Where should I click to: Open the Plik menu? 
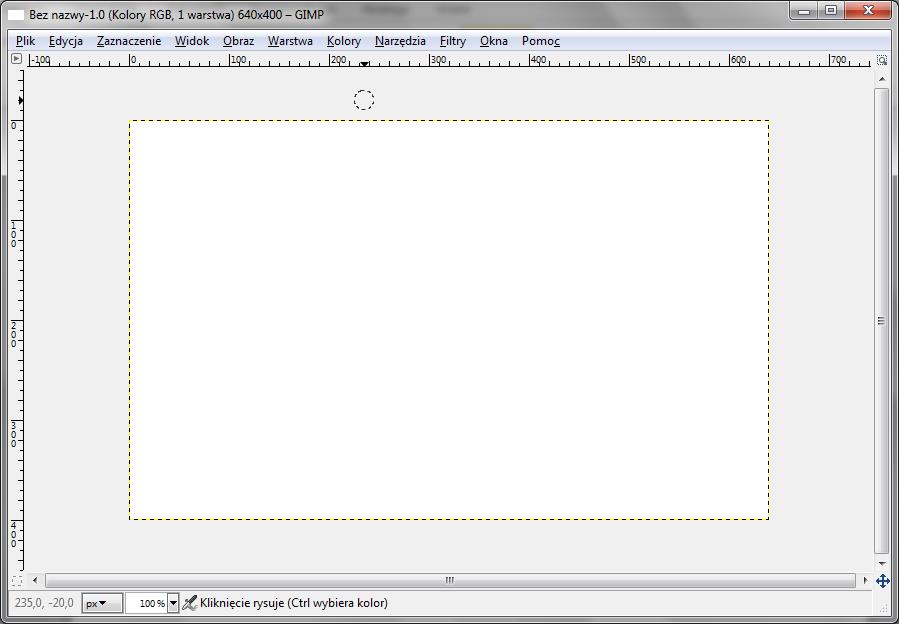point(25,41)
